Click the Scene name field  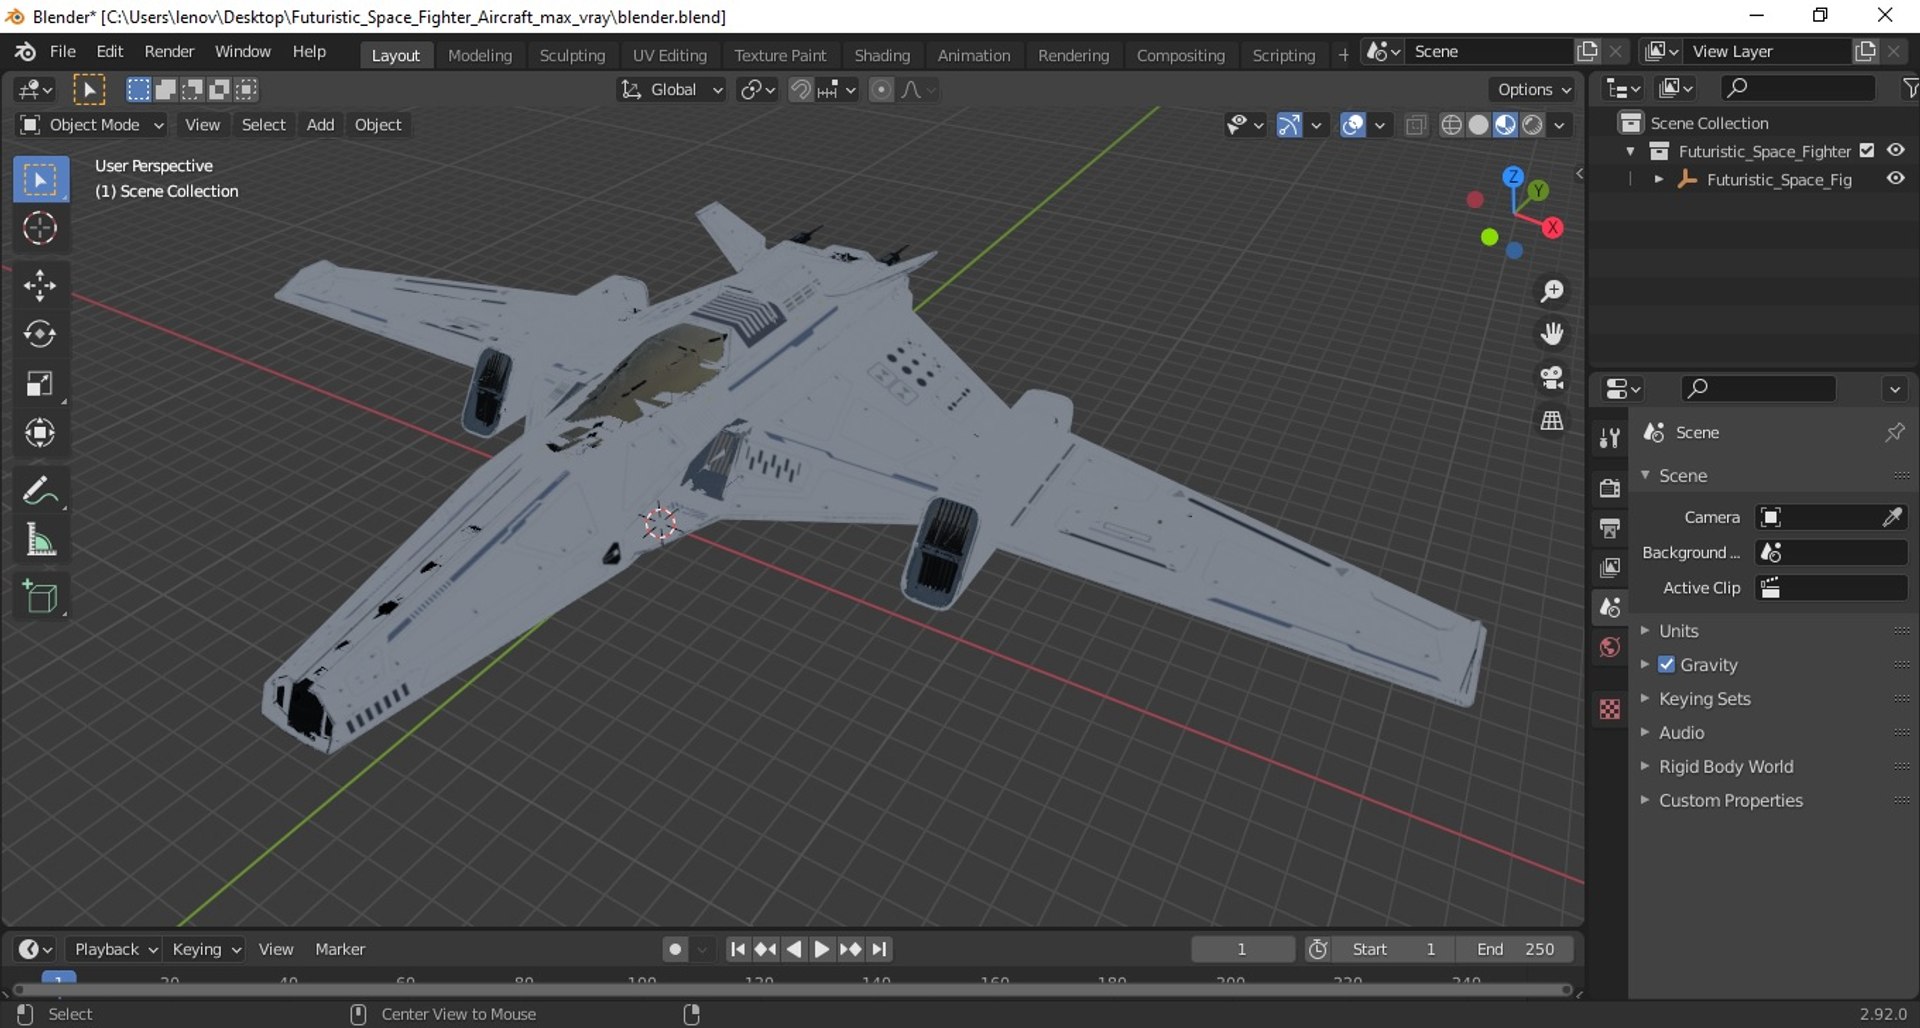pos(1490,52)
